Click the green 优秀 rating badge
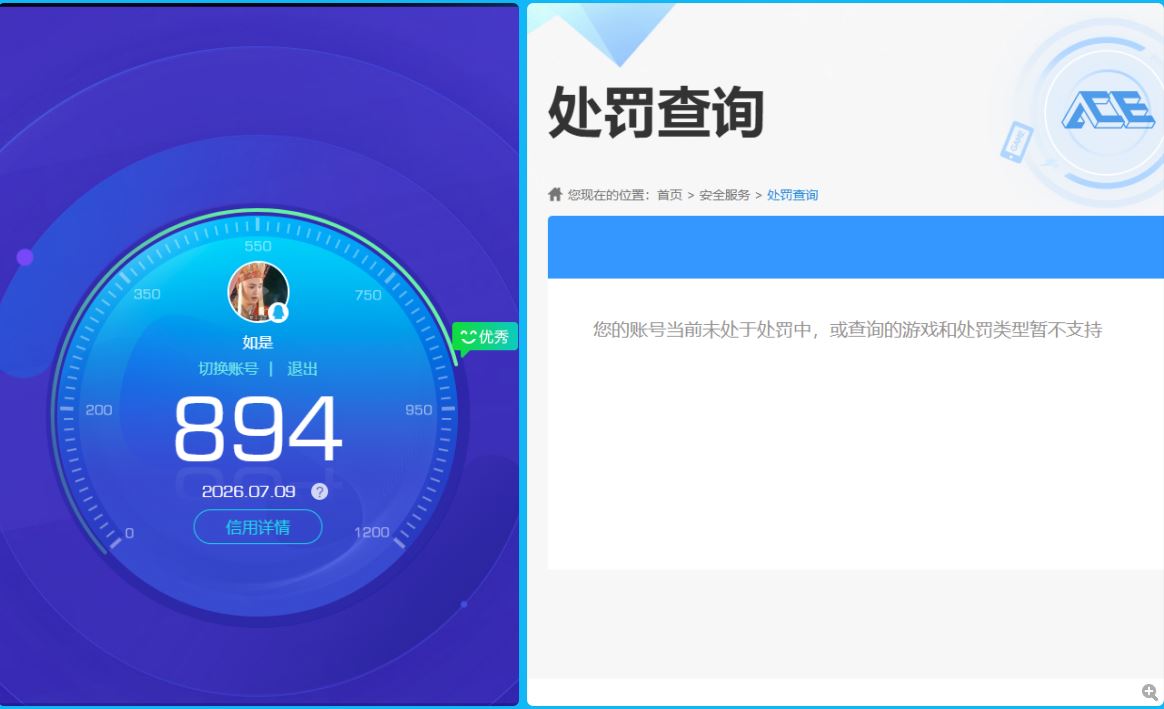The width and height of the screenshot is (1164, 709). pos(485,337)
